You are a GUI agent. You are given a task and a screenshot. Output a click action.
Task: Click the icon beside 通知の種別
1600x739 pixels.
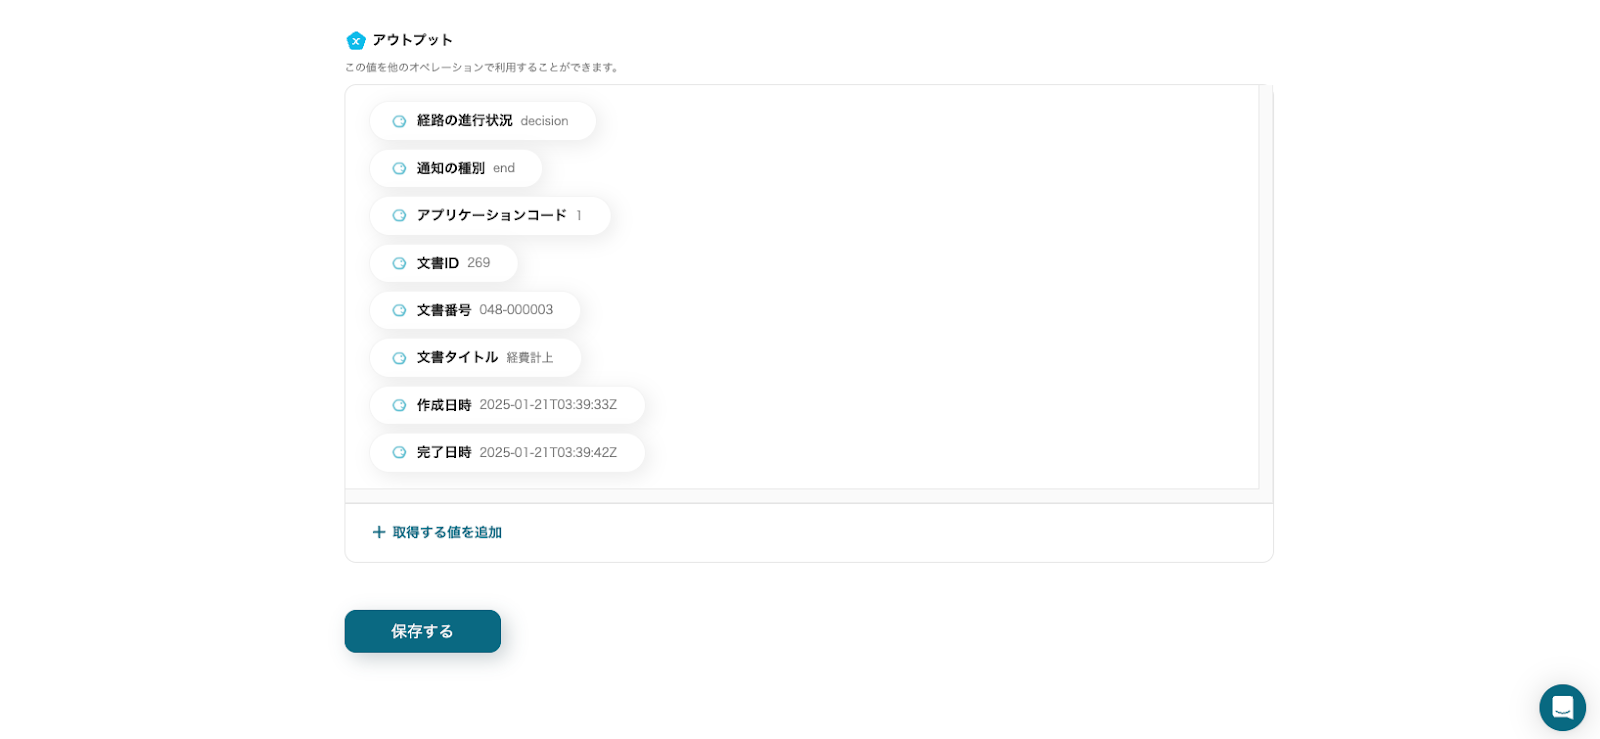point(399,168)
